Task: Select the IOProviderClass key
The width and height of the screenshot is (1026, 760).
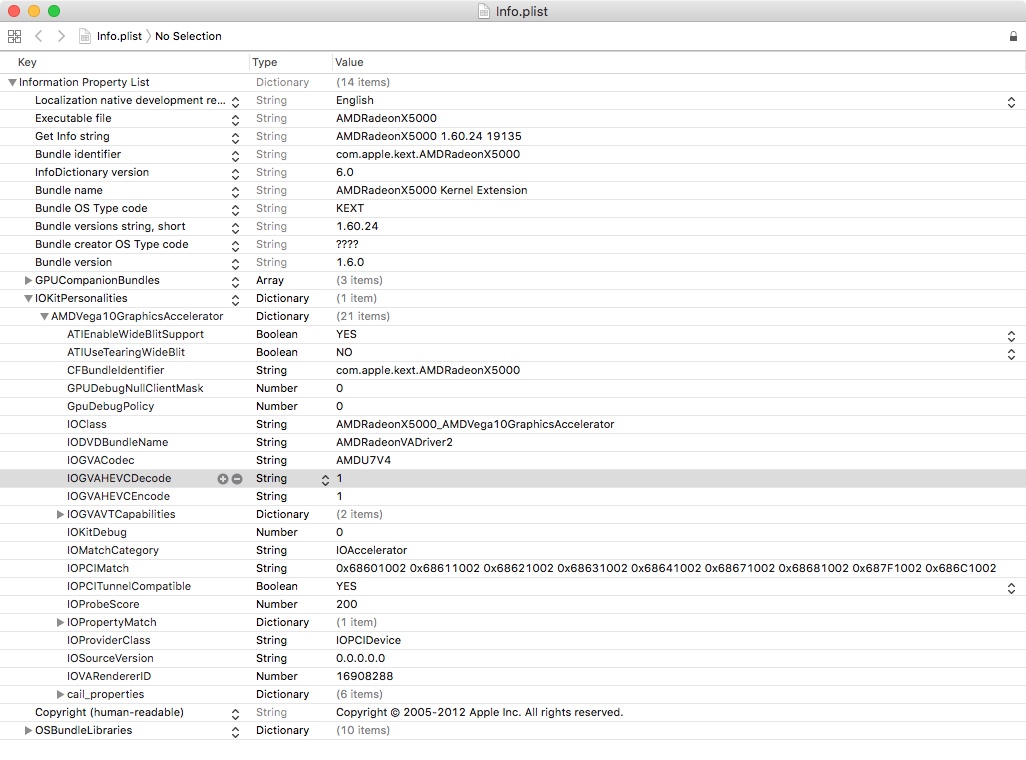Action: click(109, 640)
